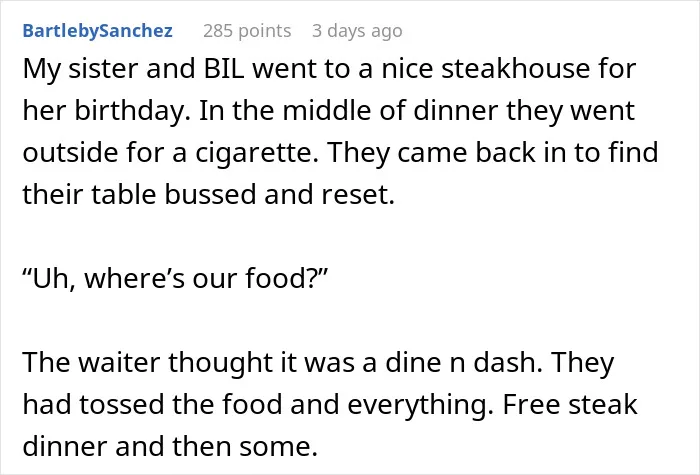Click the quote Uh, where's our food?

(175, 278)
